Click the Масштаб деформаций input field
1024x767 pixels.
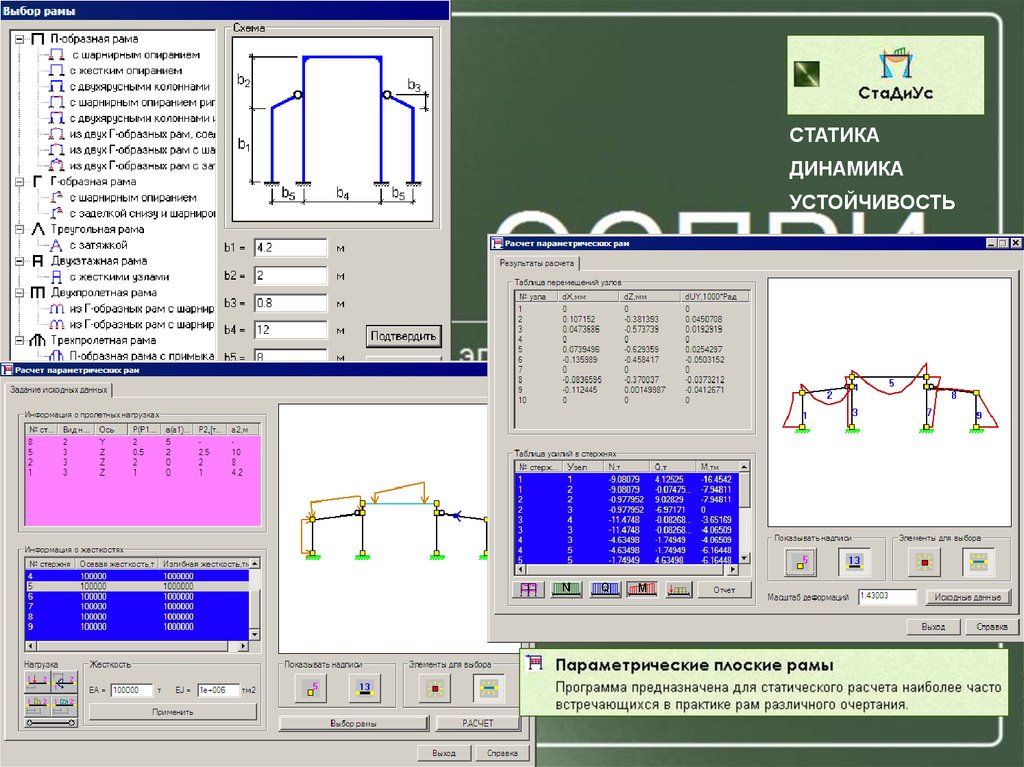pos(887,596)
